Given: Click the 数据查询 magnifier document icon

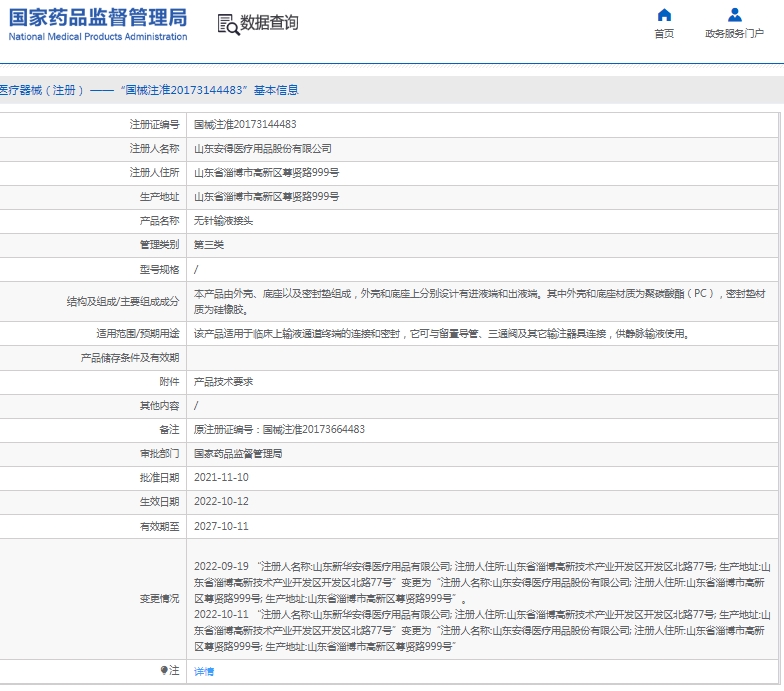Looking at the screenshot, I should [228, 24].
